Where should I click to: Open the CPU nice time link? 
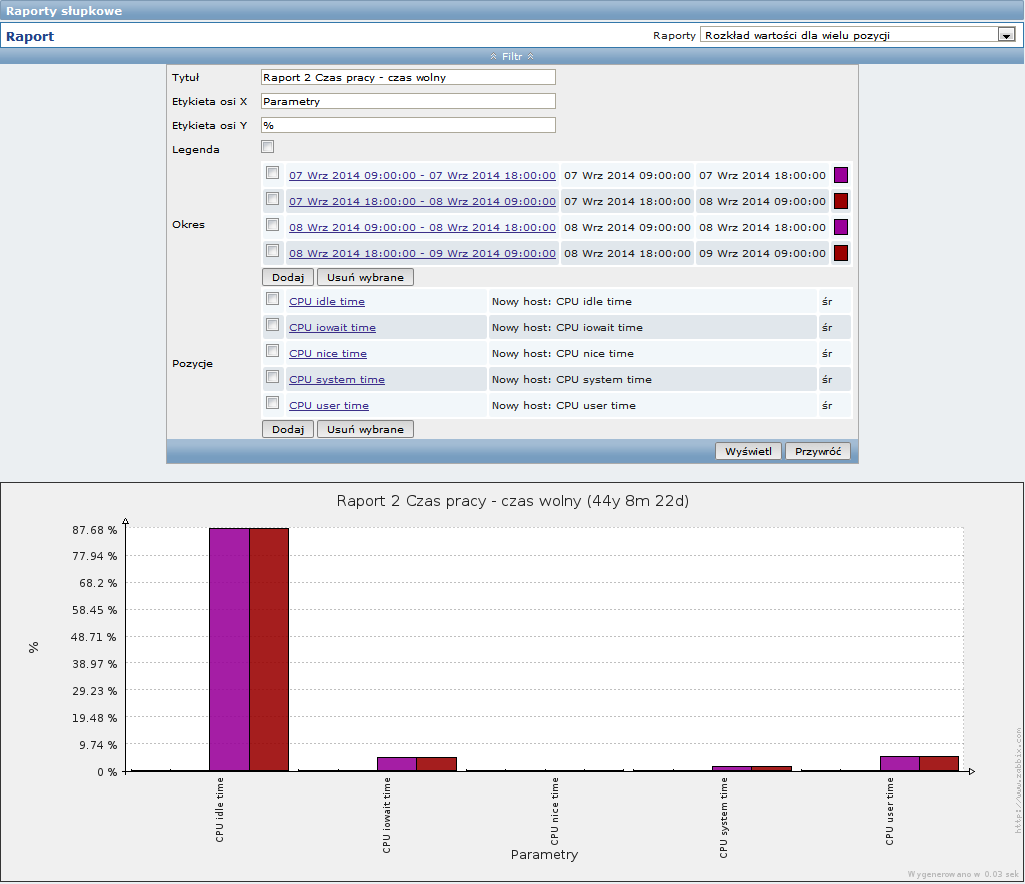(328, 354)
